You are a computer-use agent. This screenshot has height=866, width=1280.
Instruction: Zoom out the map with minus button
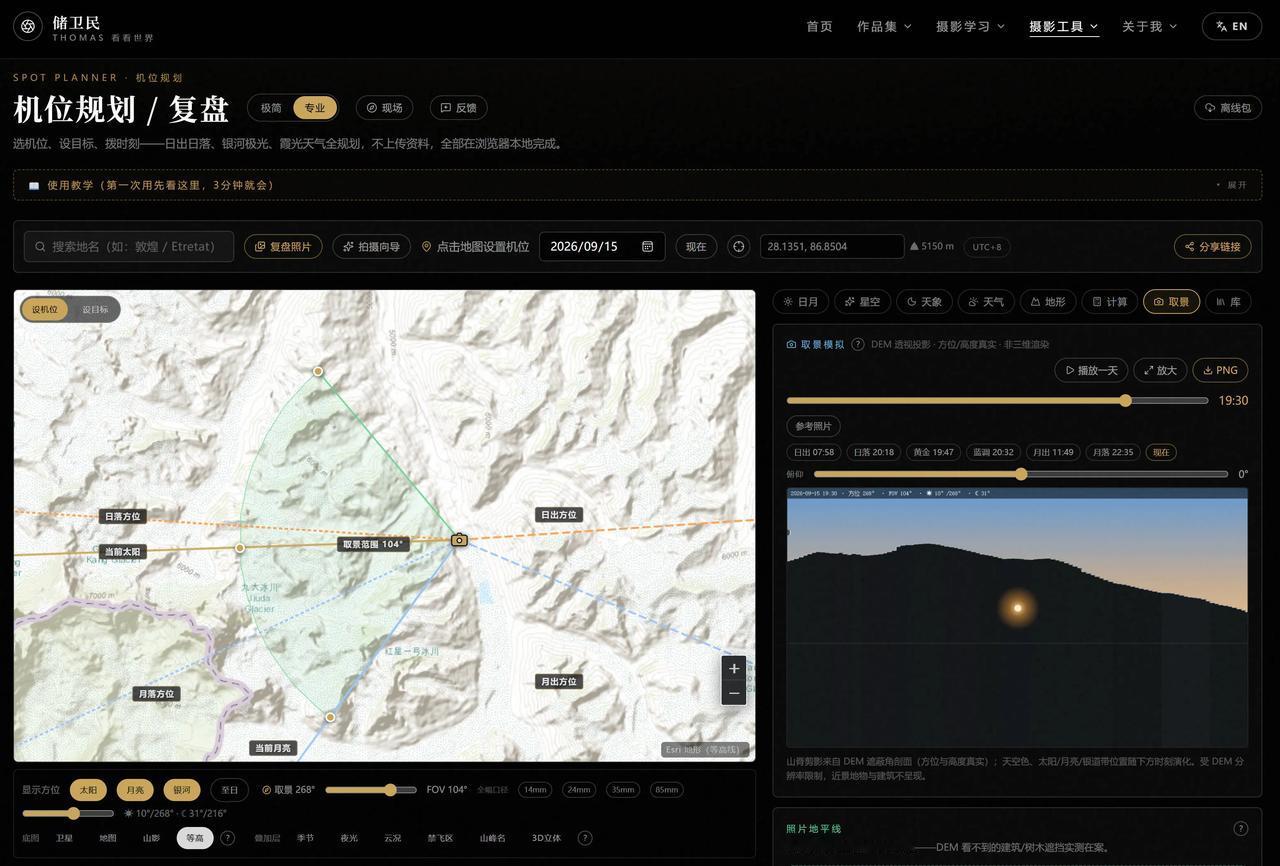click(x=734, y=693)
